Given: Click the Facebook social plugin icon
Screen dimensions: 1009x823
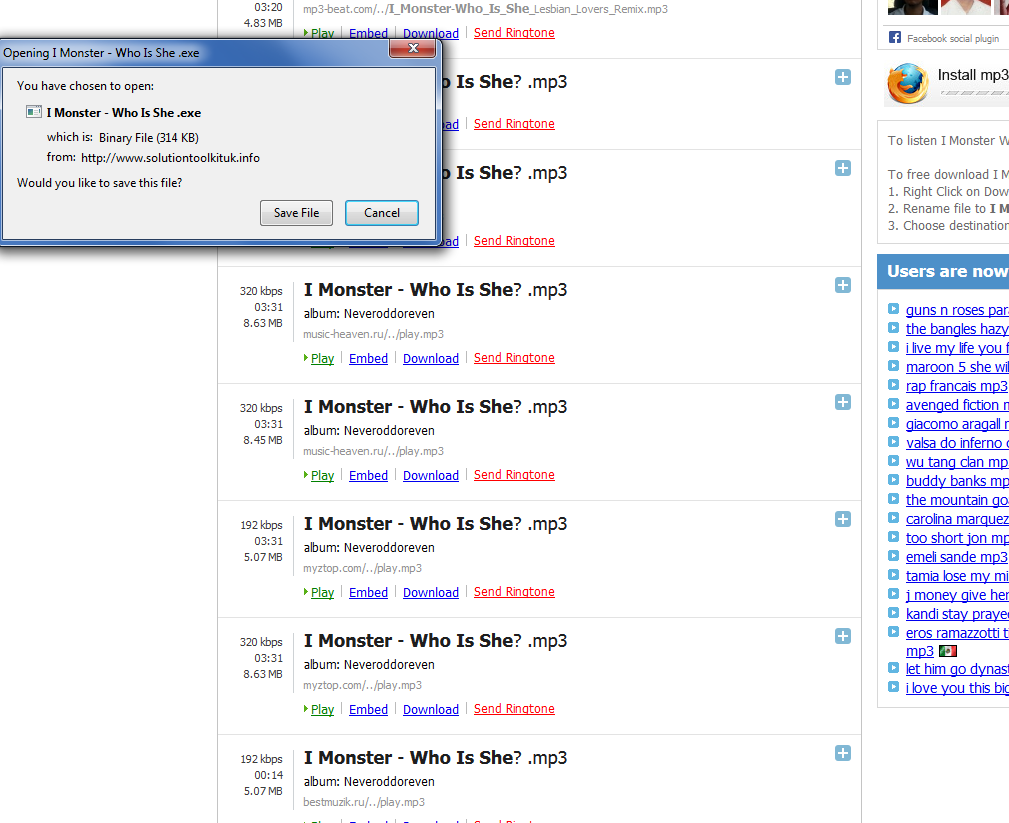Looking at the screenshot, I should tap(895, 38).
